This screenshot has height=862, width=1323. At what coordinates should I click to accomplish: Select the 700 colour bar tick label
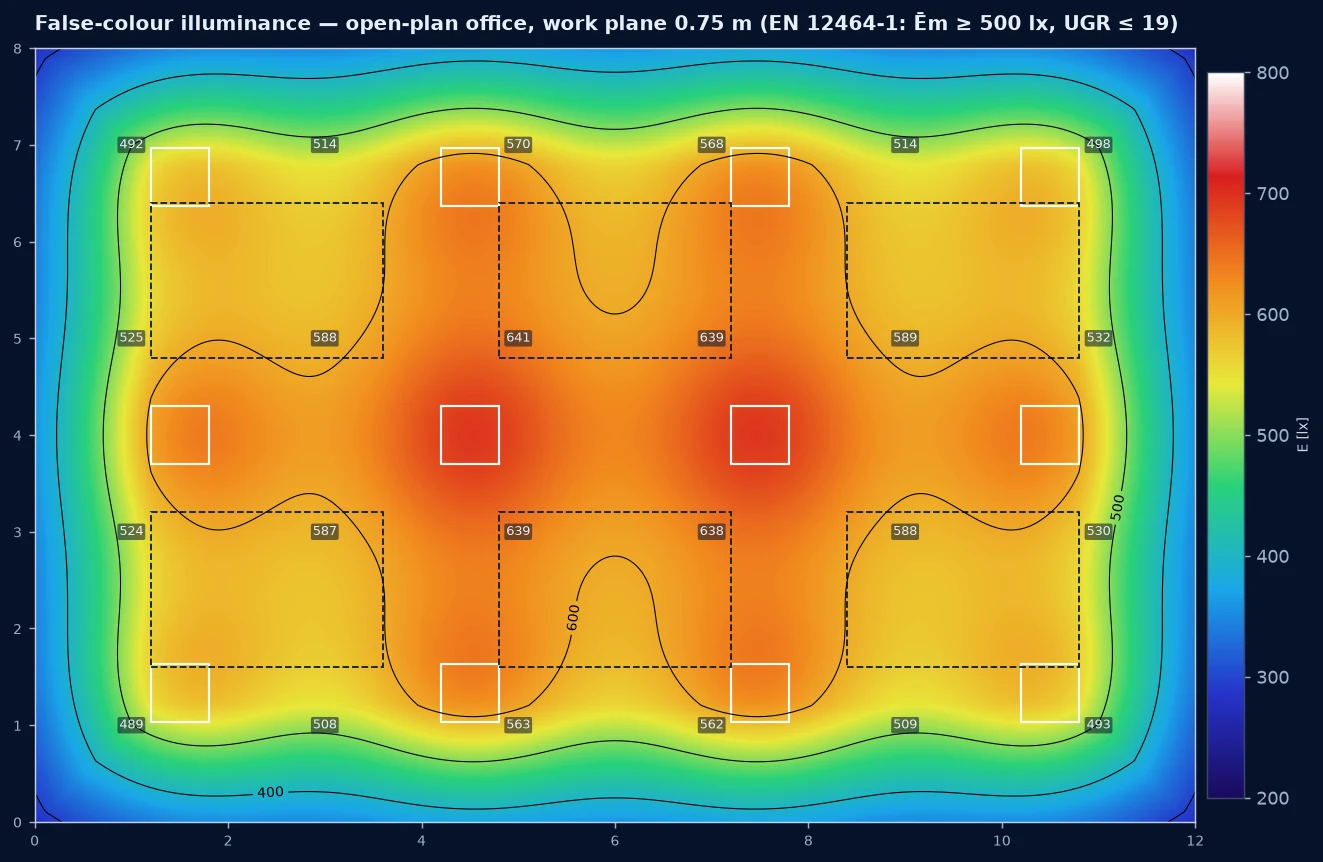click(x=1274, y=194)
